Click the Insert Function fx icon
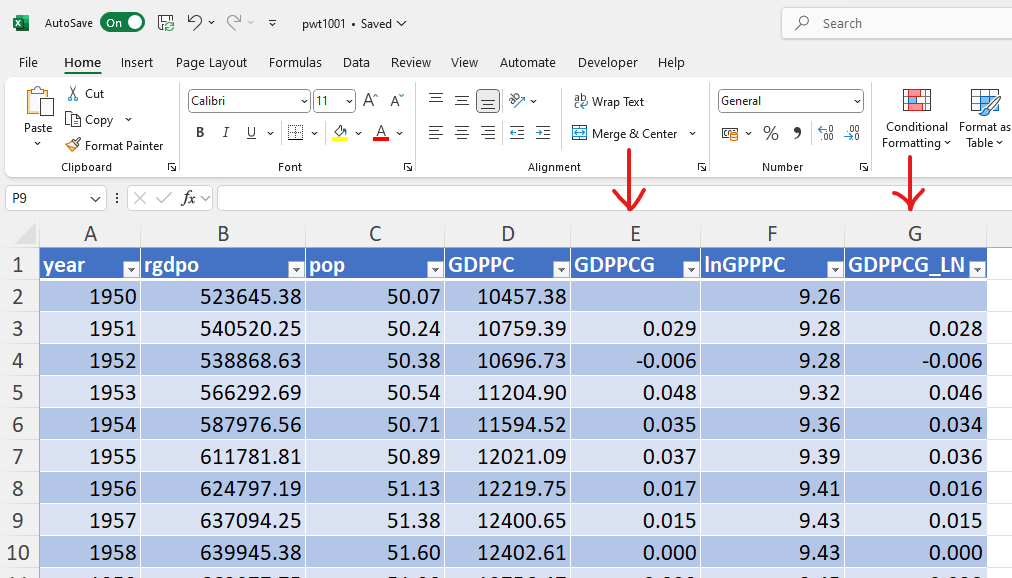Image resolution: width=1012 pixels, height=578 pixels. (x=188, y=198)
